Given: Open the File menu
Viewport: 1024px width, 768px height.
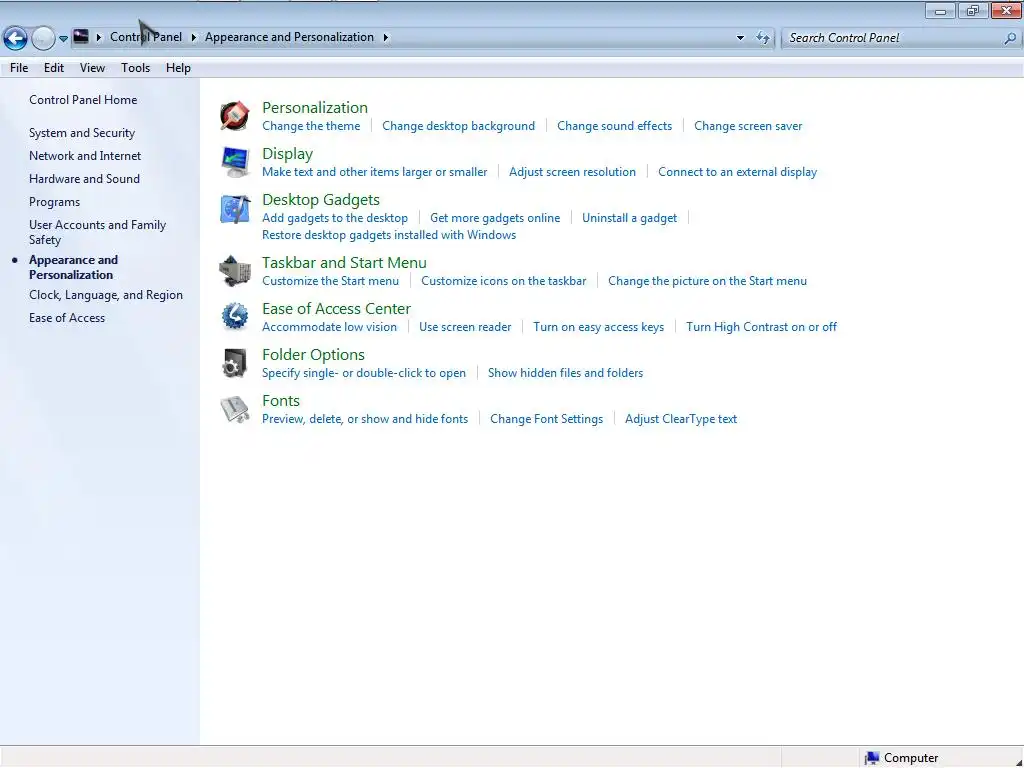Looking at the screenshot, I should point(19,68).
